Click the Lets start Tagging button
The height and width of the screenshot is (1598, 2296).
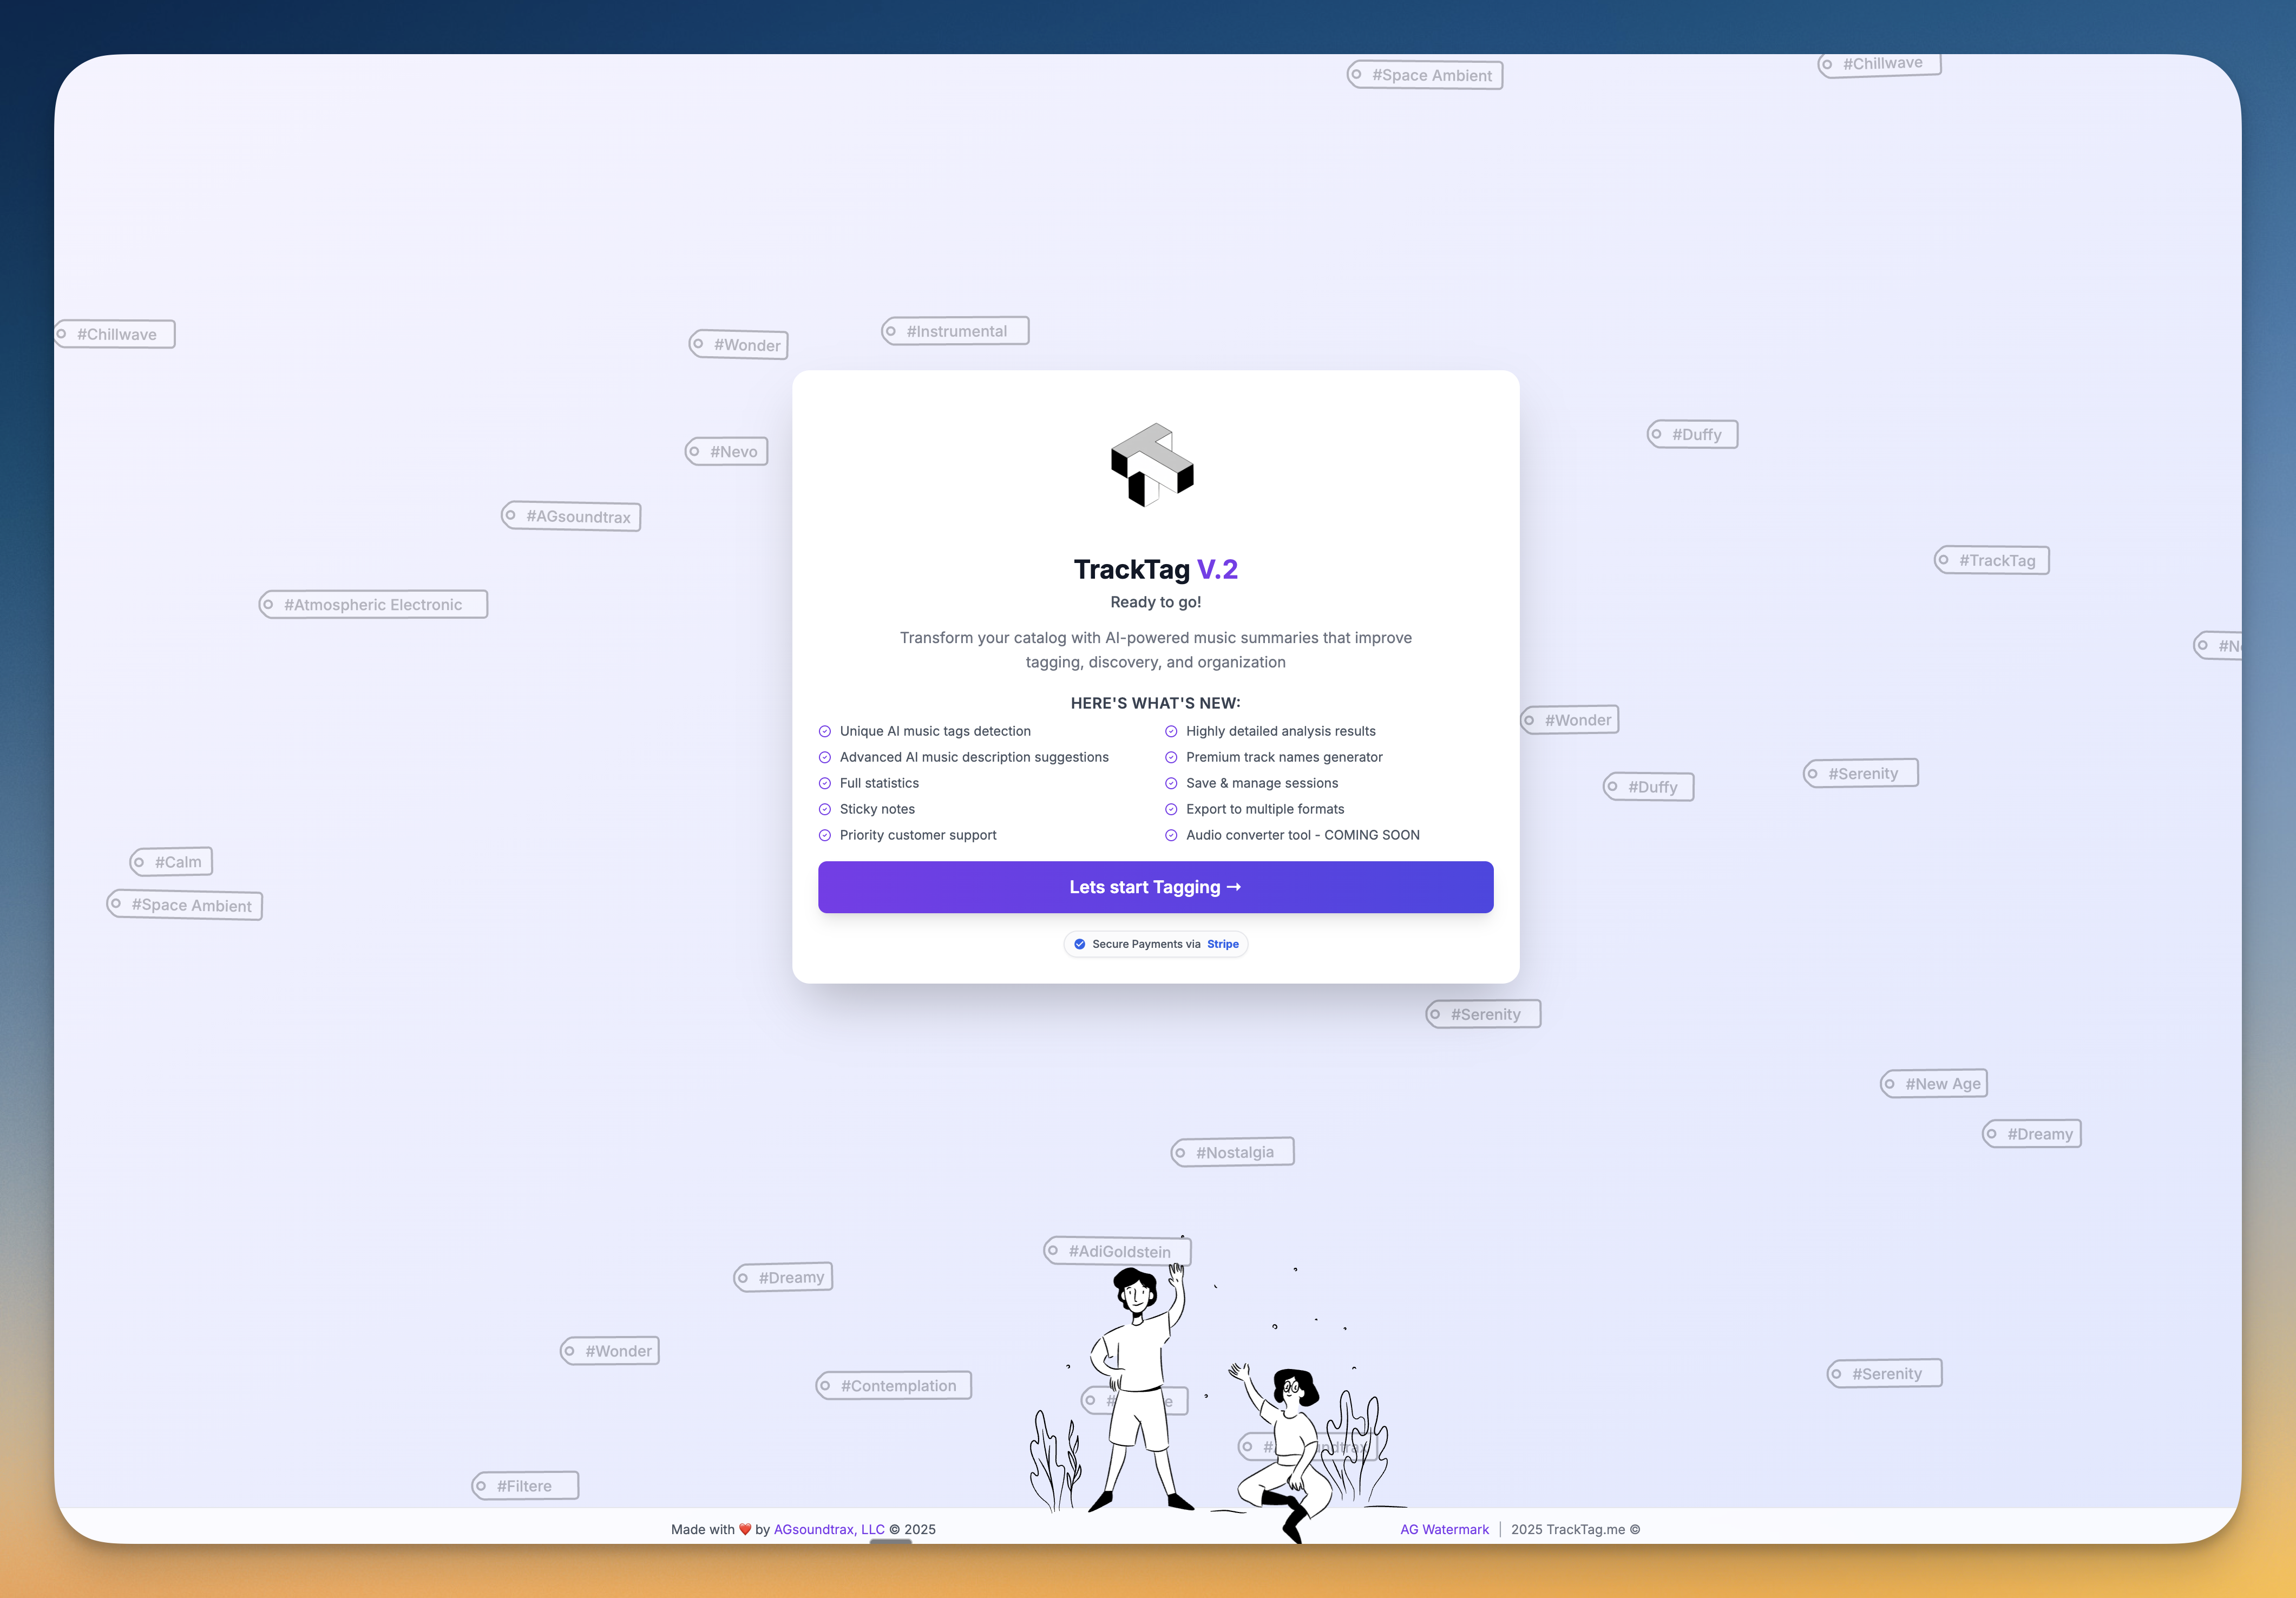coord(1155,887)
